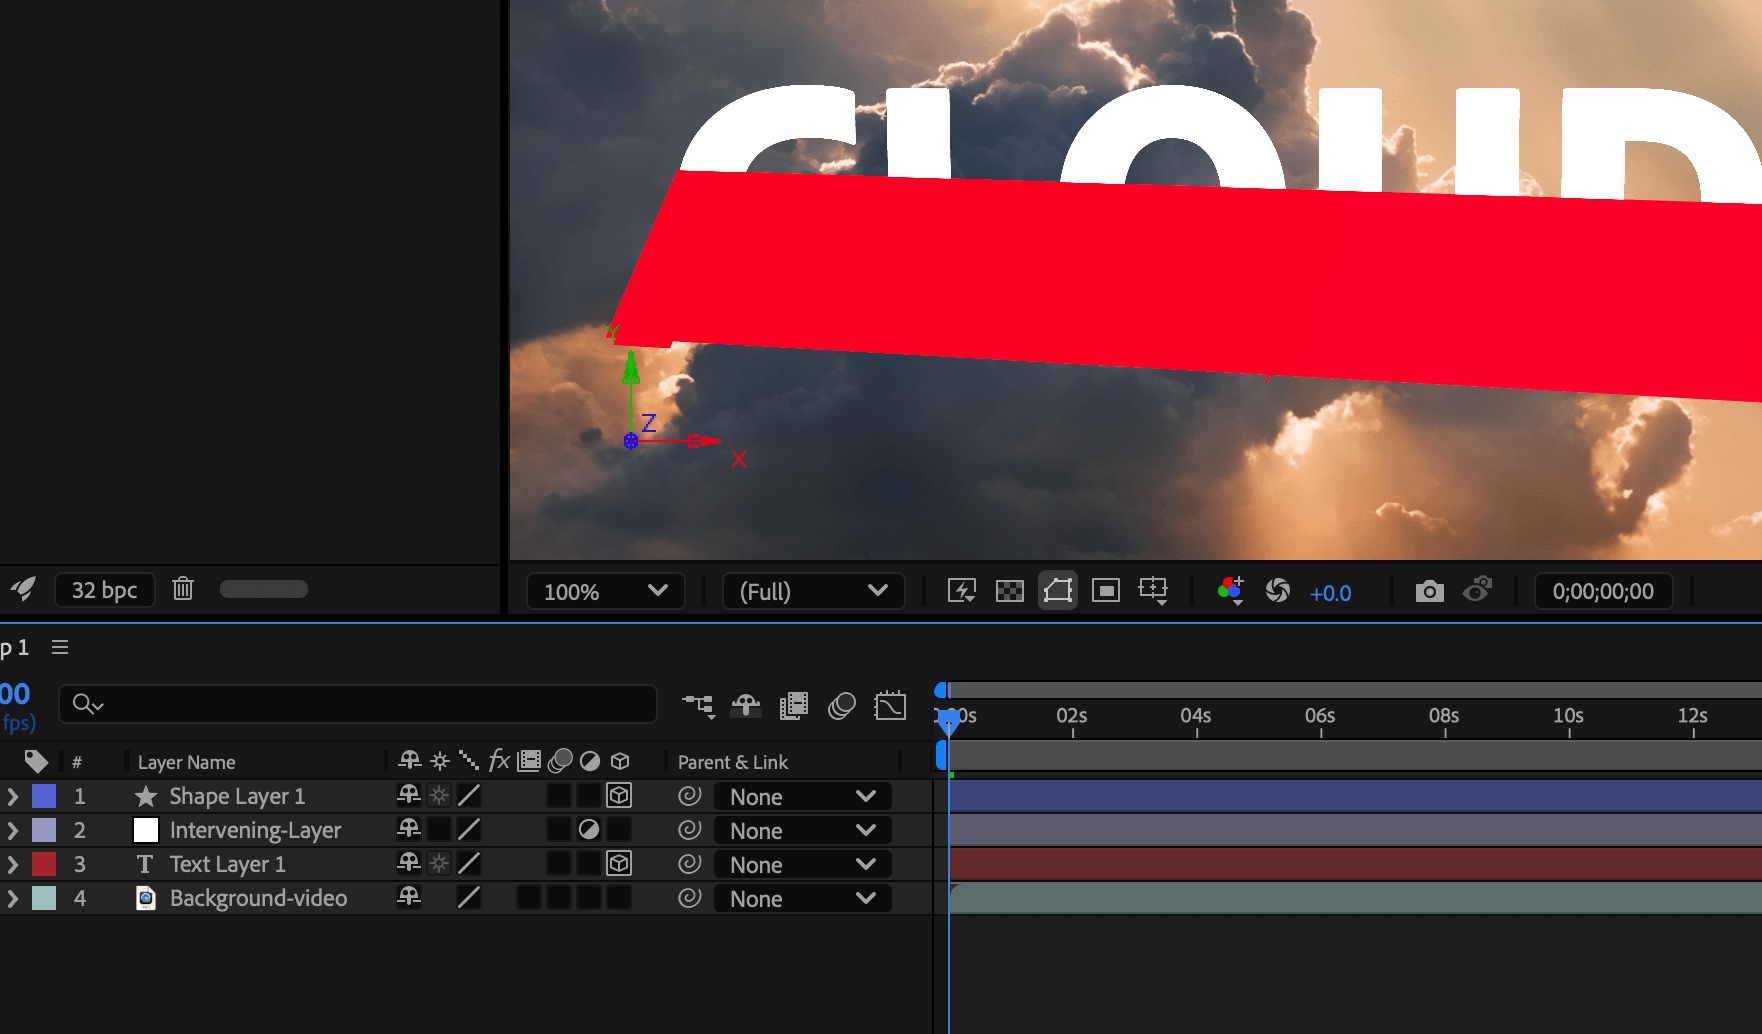Toggle 3D switch on Shape Layer 1
1762x1034 pixels.
619,796
